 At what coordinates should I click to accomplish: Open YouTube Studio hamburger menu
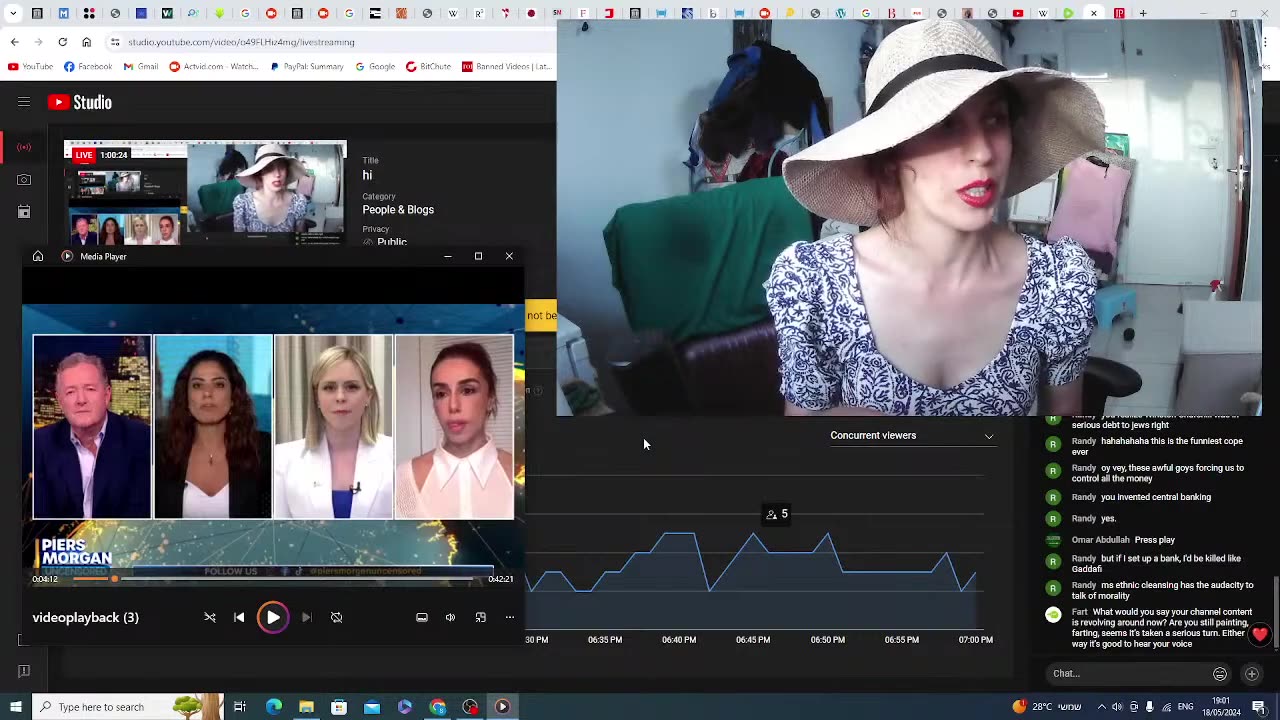tap(24, 102)
